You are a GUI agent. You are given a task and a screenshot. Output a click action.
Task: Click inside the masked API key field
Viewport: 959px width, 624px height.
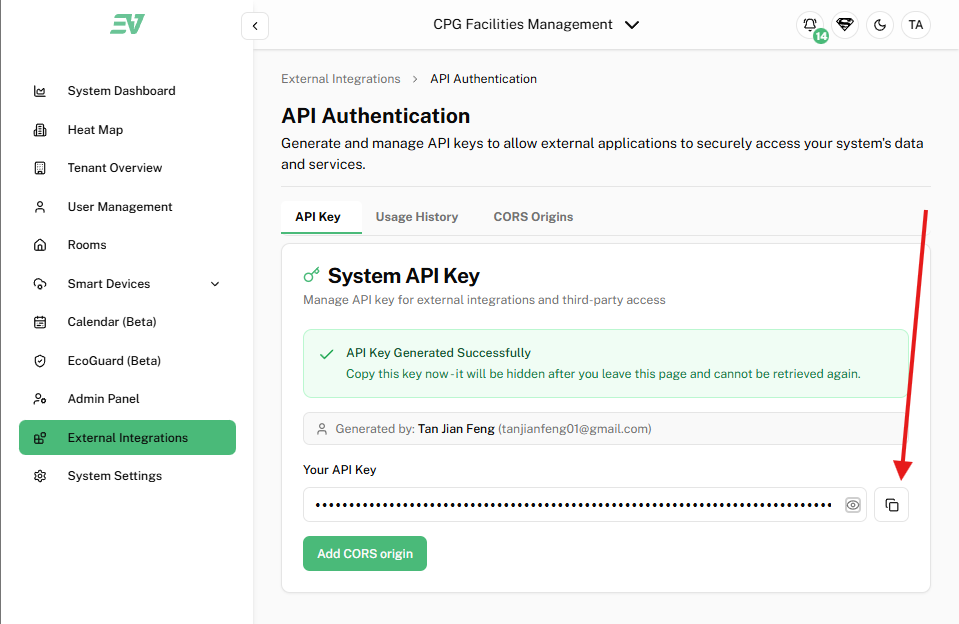click(x=572, y=505)
